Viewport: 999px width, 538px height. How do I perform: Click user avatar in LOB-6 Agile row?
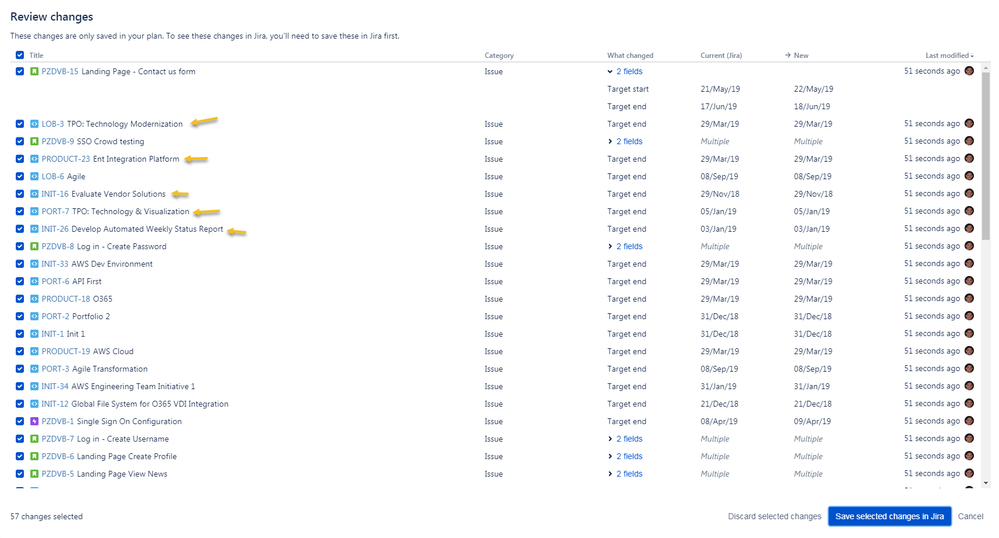point(969,176)
